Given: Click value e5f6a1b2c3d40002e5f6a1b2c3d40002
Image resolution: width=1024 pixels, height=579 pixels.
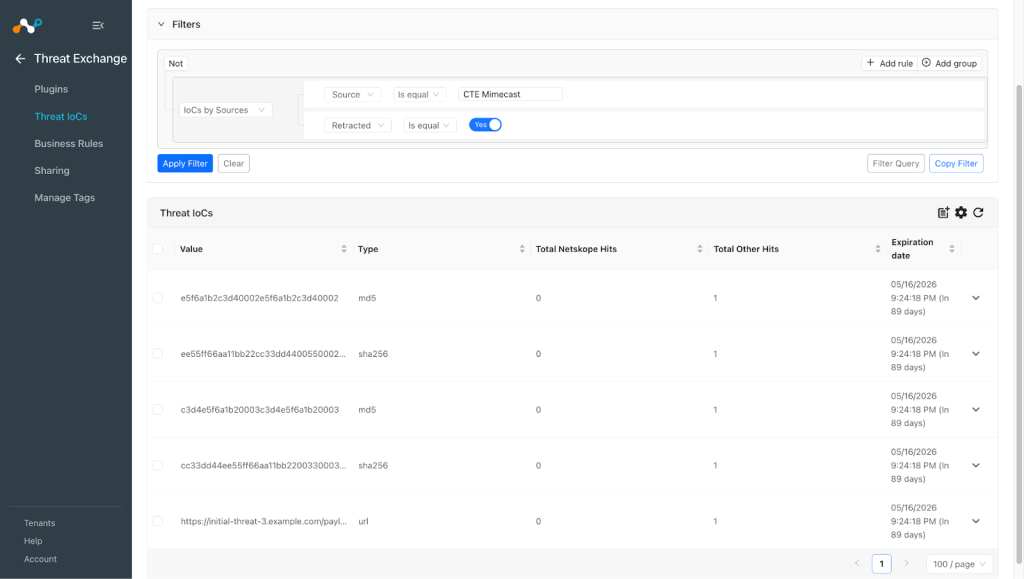Looking at the screenshot, I should [x=259, y=298].
